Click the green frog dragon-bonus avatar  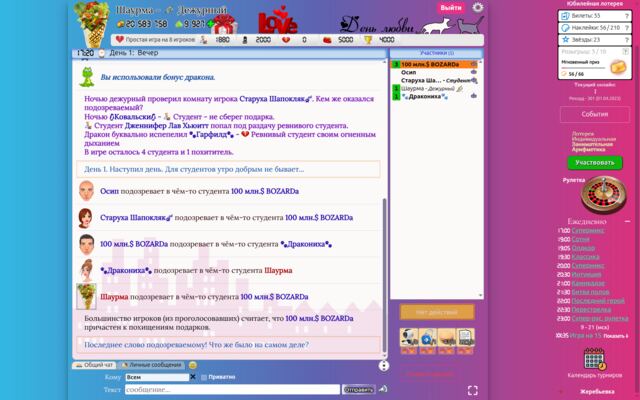click(87, 77)
